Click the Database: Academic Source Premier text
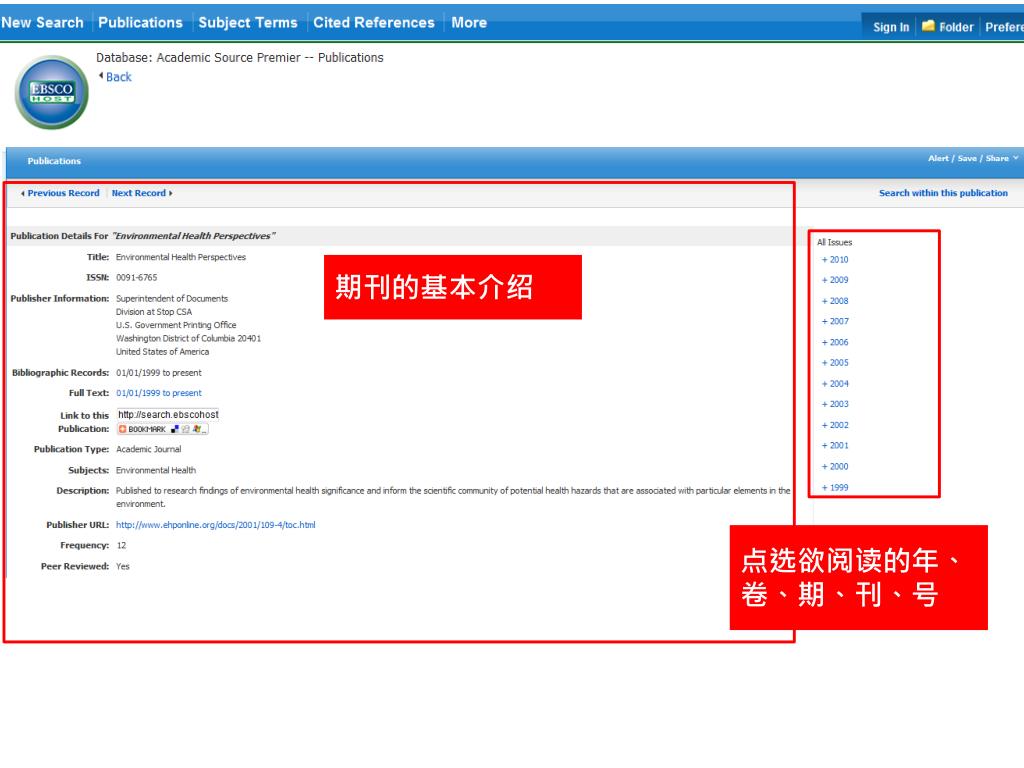Viewport: 1024px width, 768px height. (240, 57)
